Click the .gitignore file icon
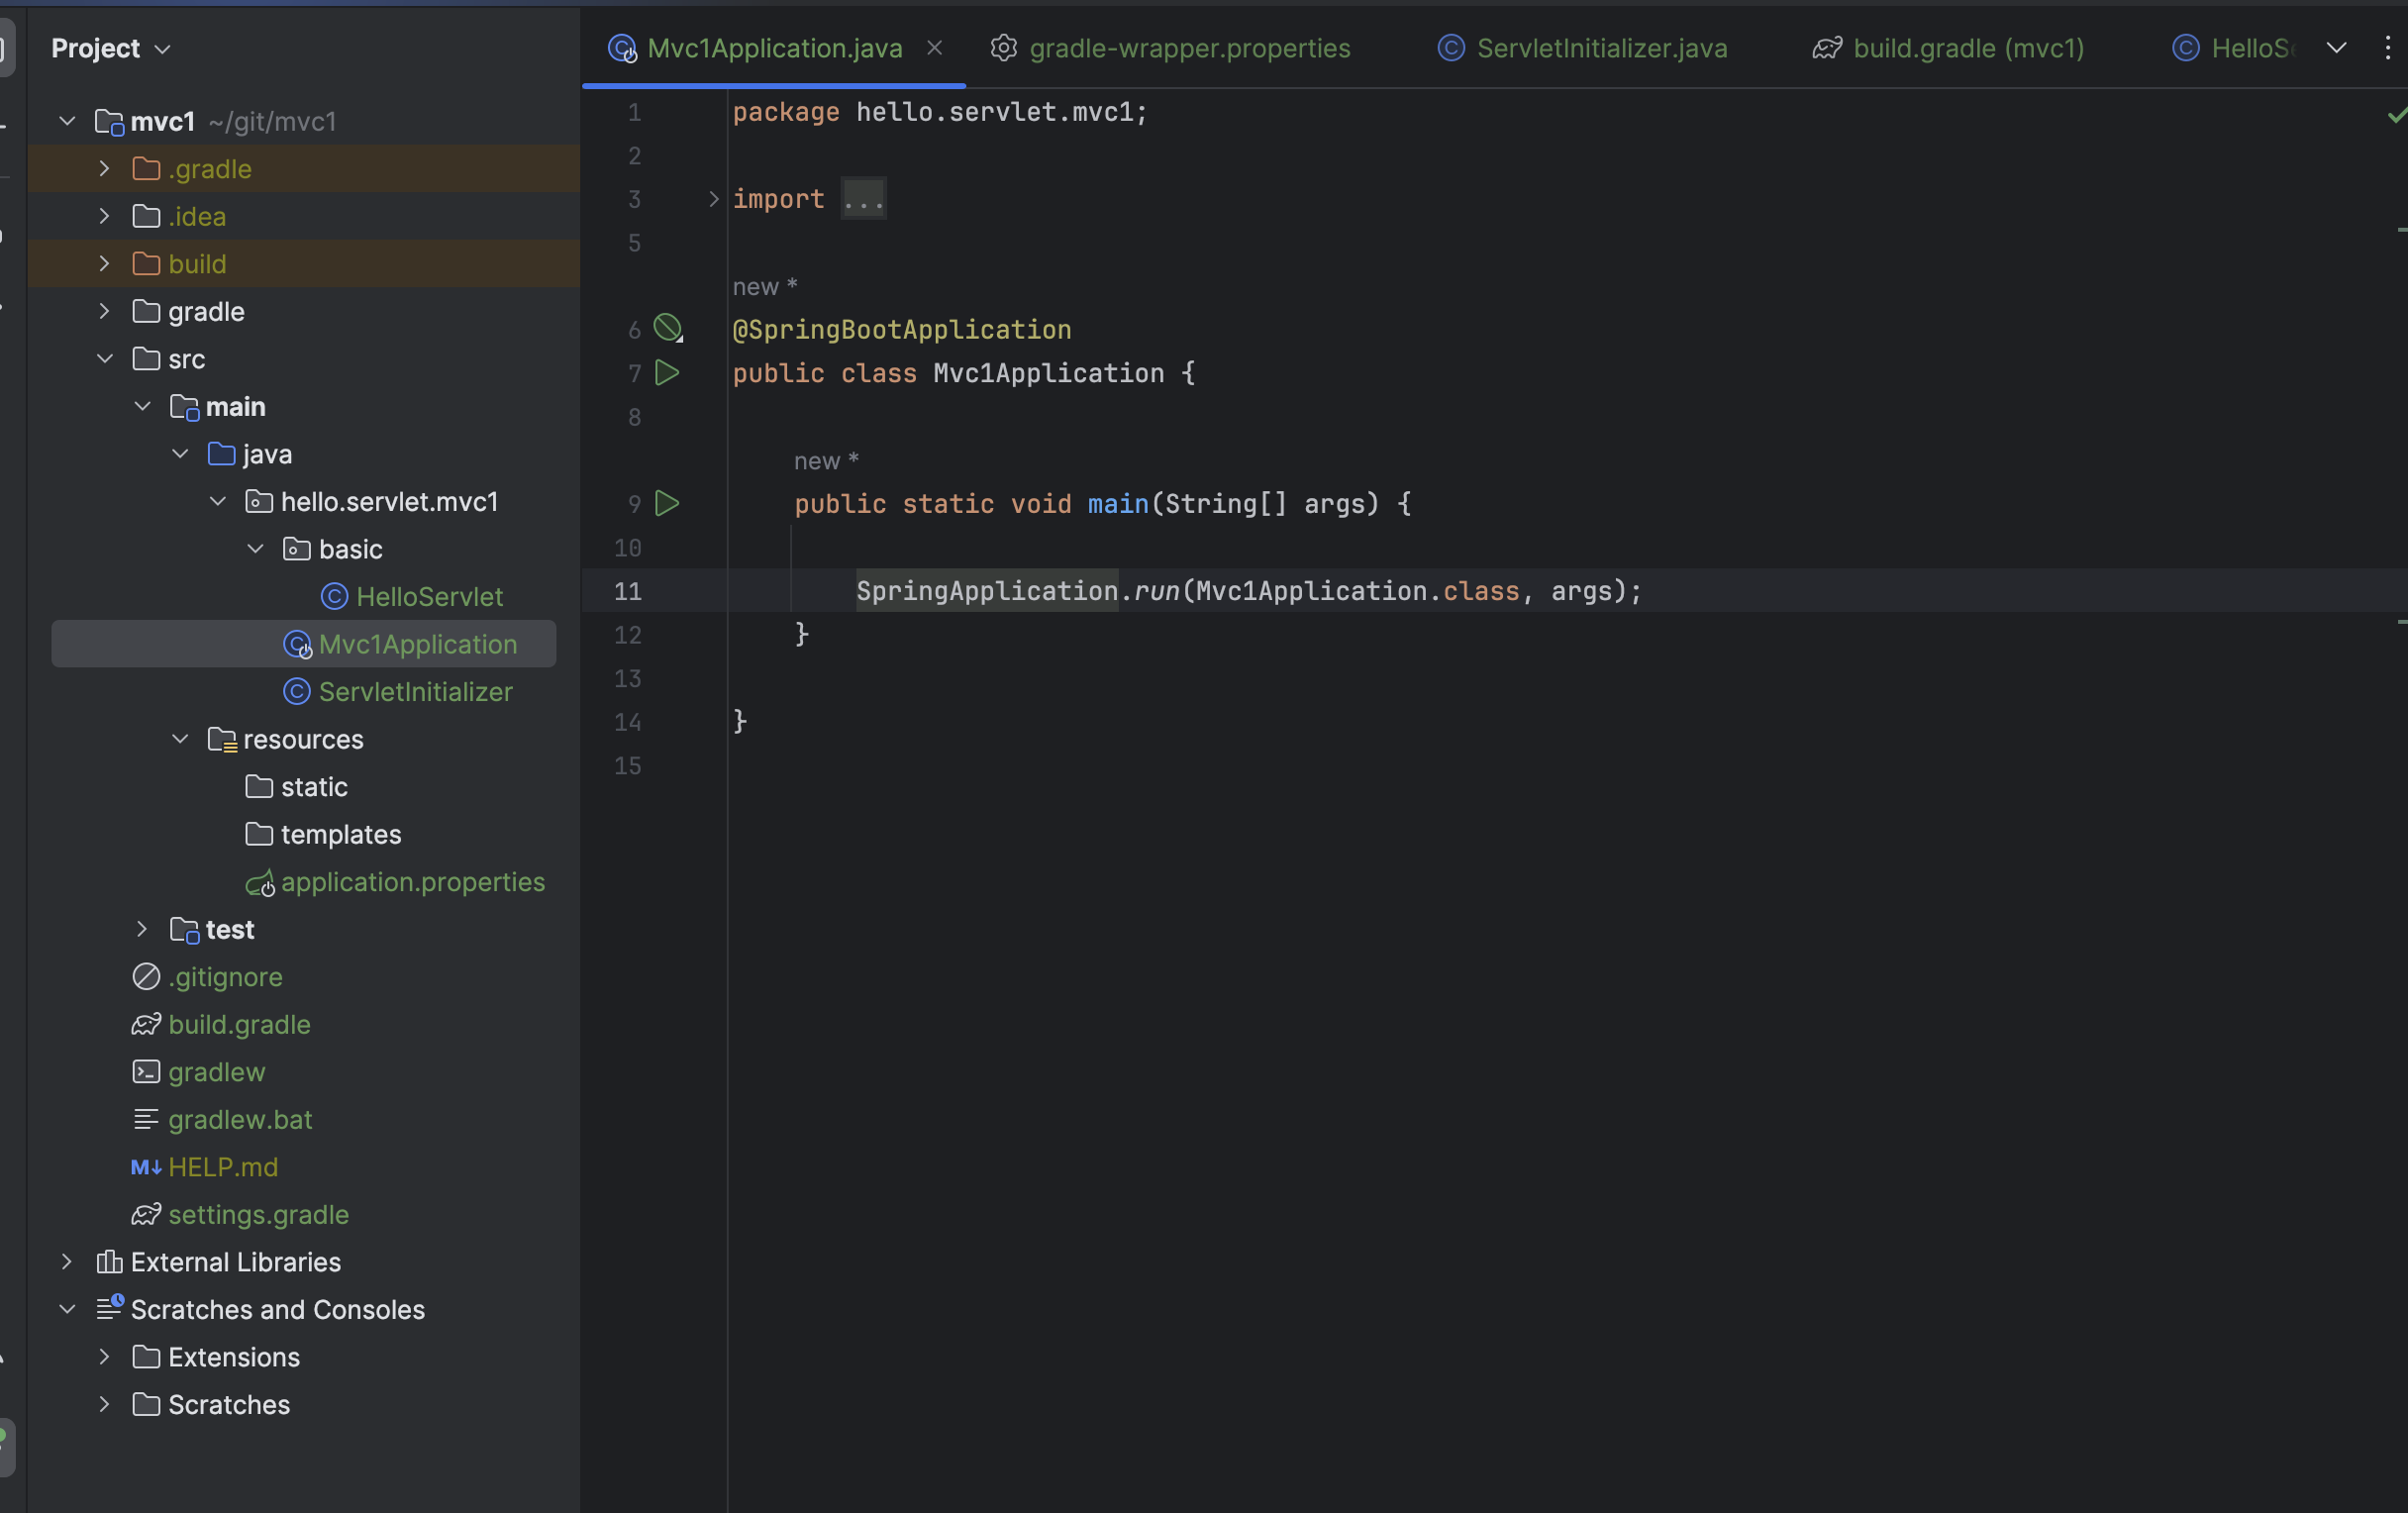This screenshot has width=2408, height=1513. tap(146, 977)
